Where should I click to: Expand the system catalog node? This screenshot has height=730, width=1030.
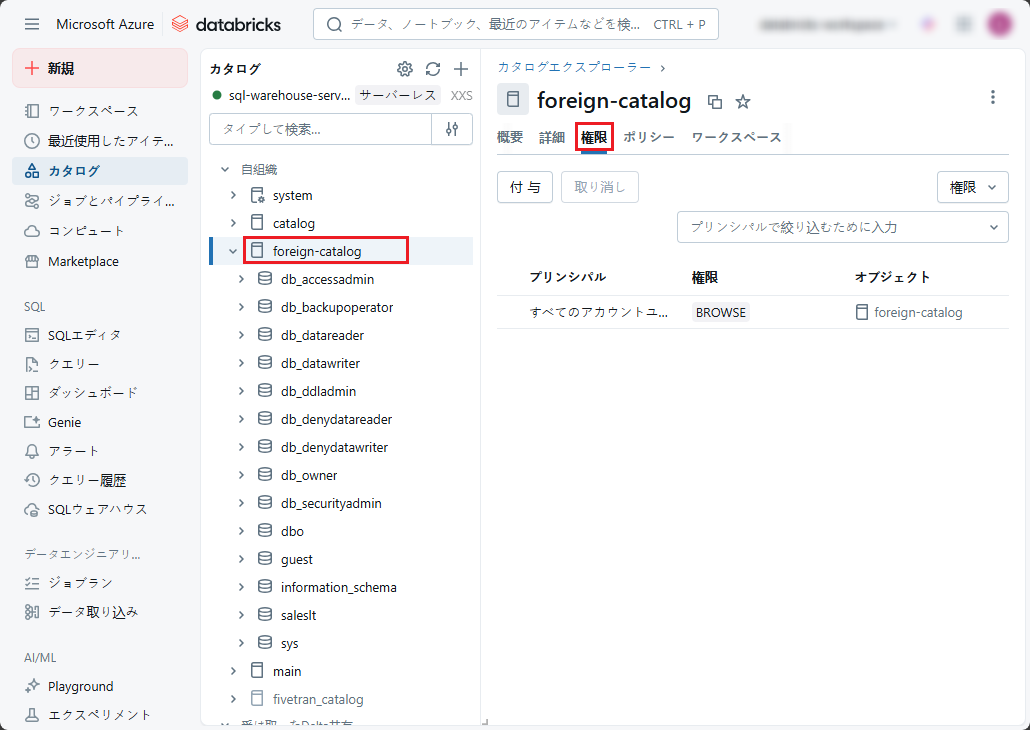pyautogui.click(x=233, y=195)
